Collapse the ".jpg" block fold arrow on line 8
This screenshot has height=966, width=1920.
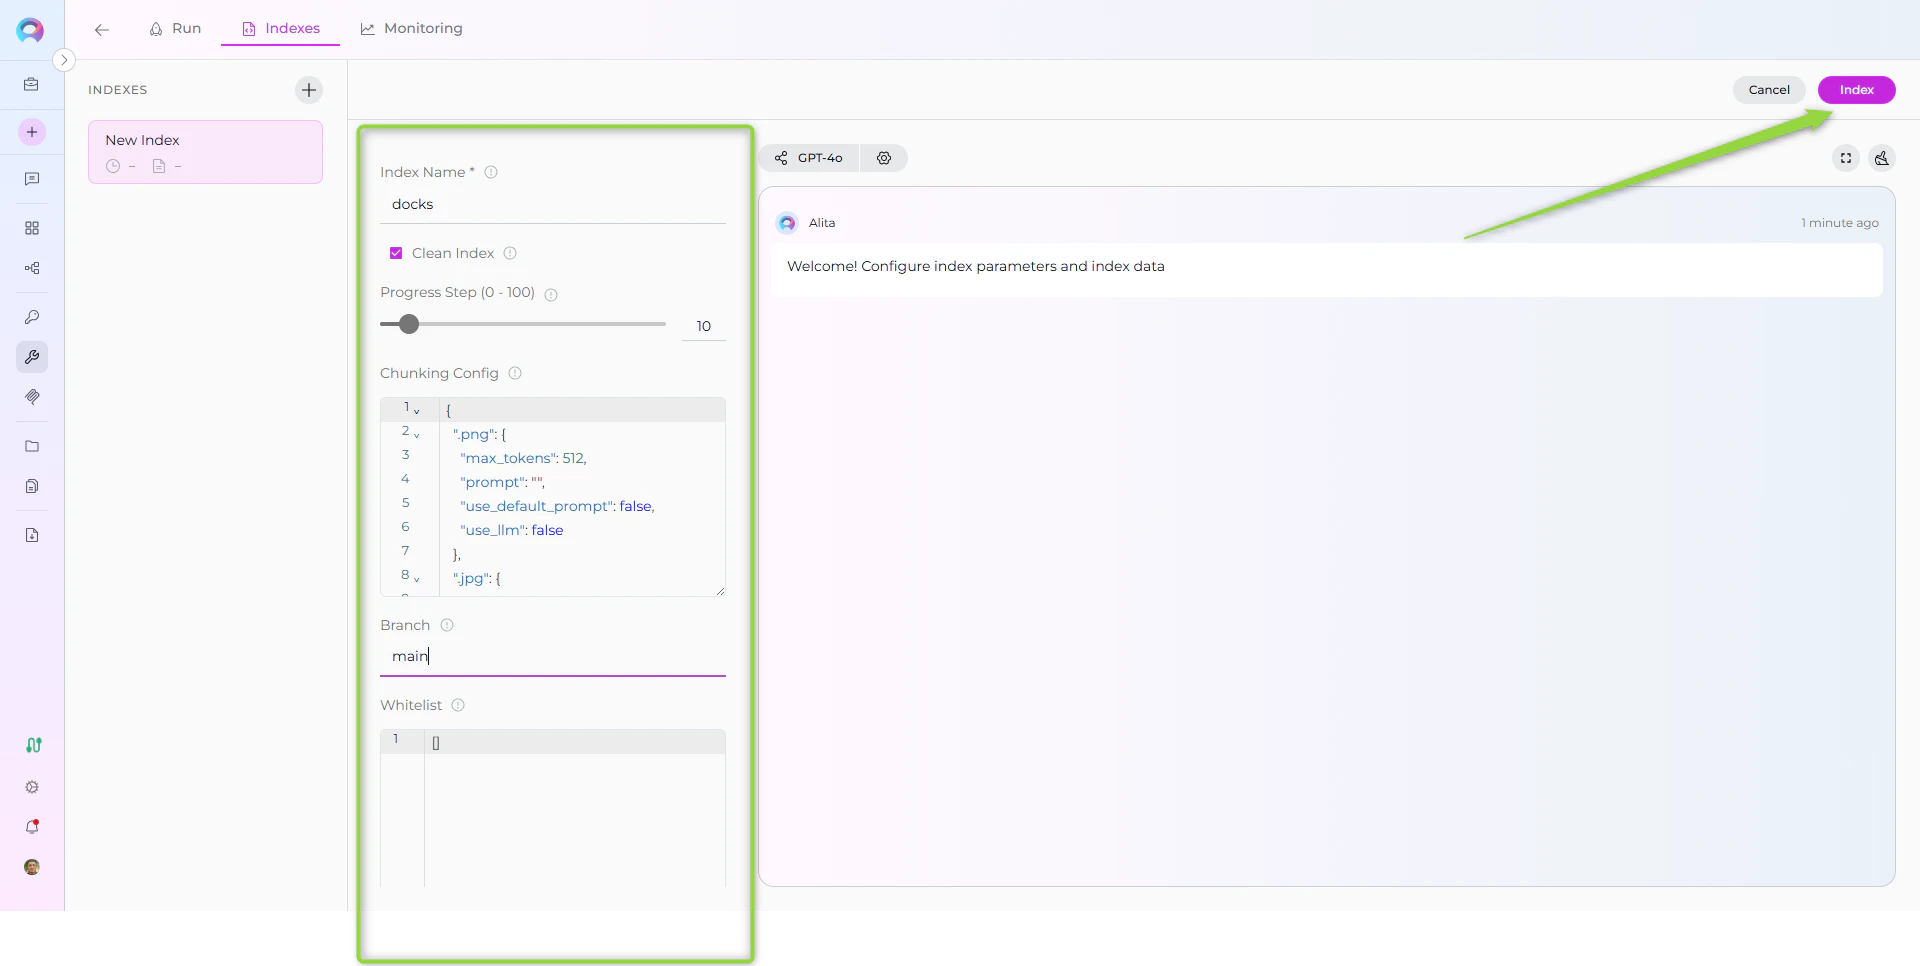click(416, 579)
